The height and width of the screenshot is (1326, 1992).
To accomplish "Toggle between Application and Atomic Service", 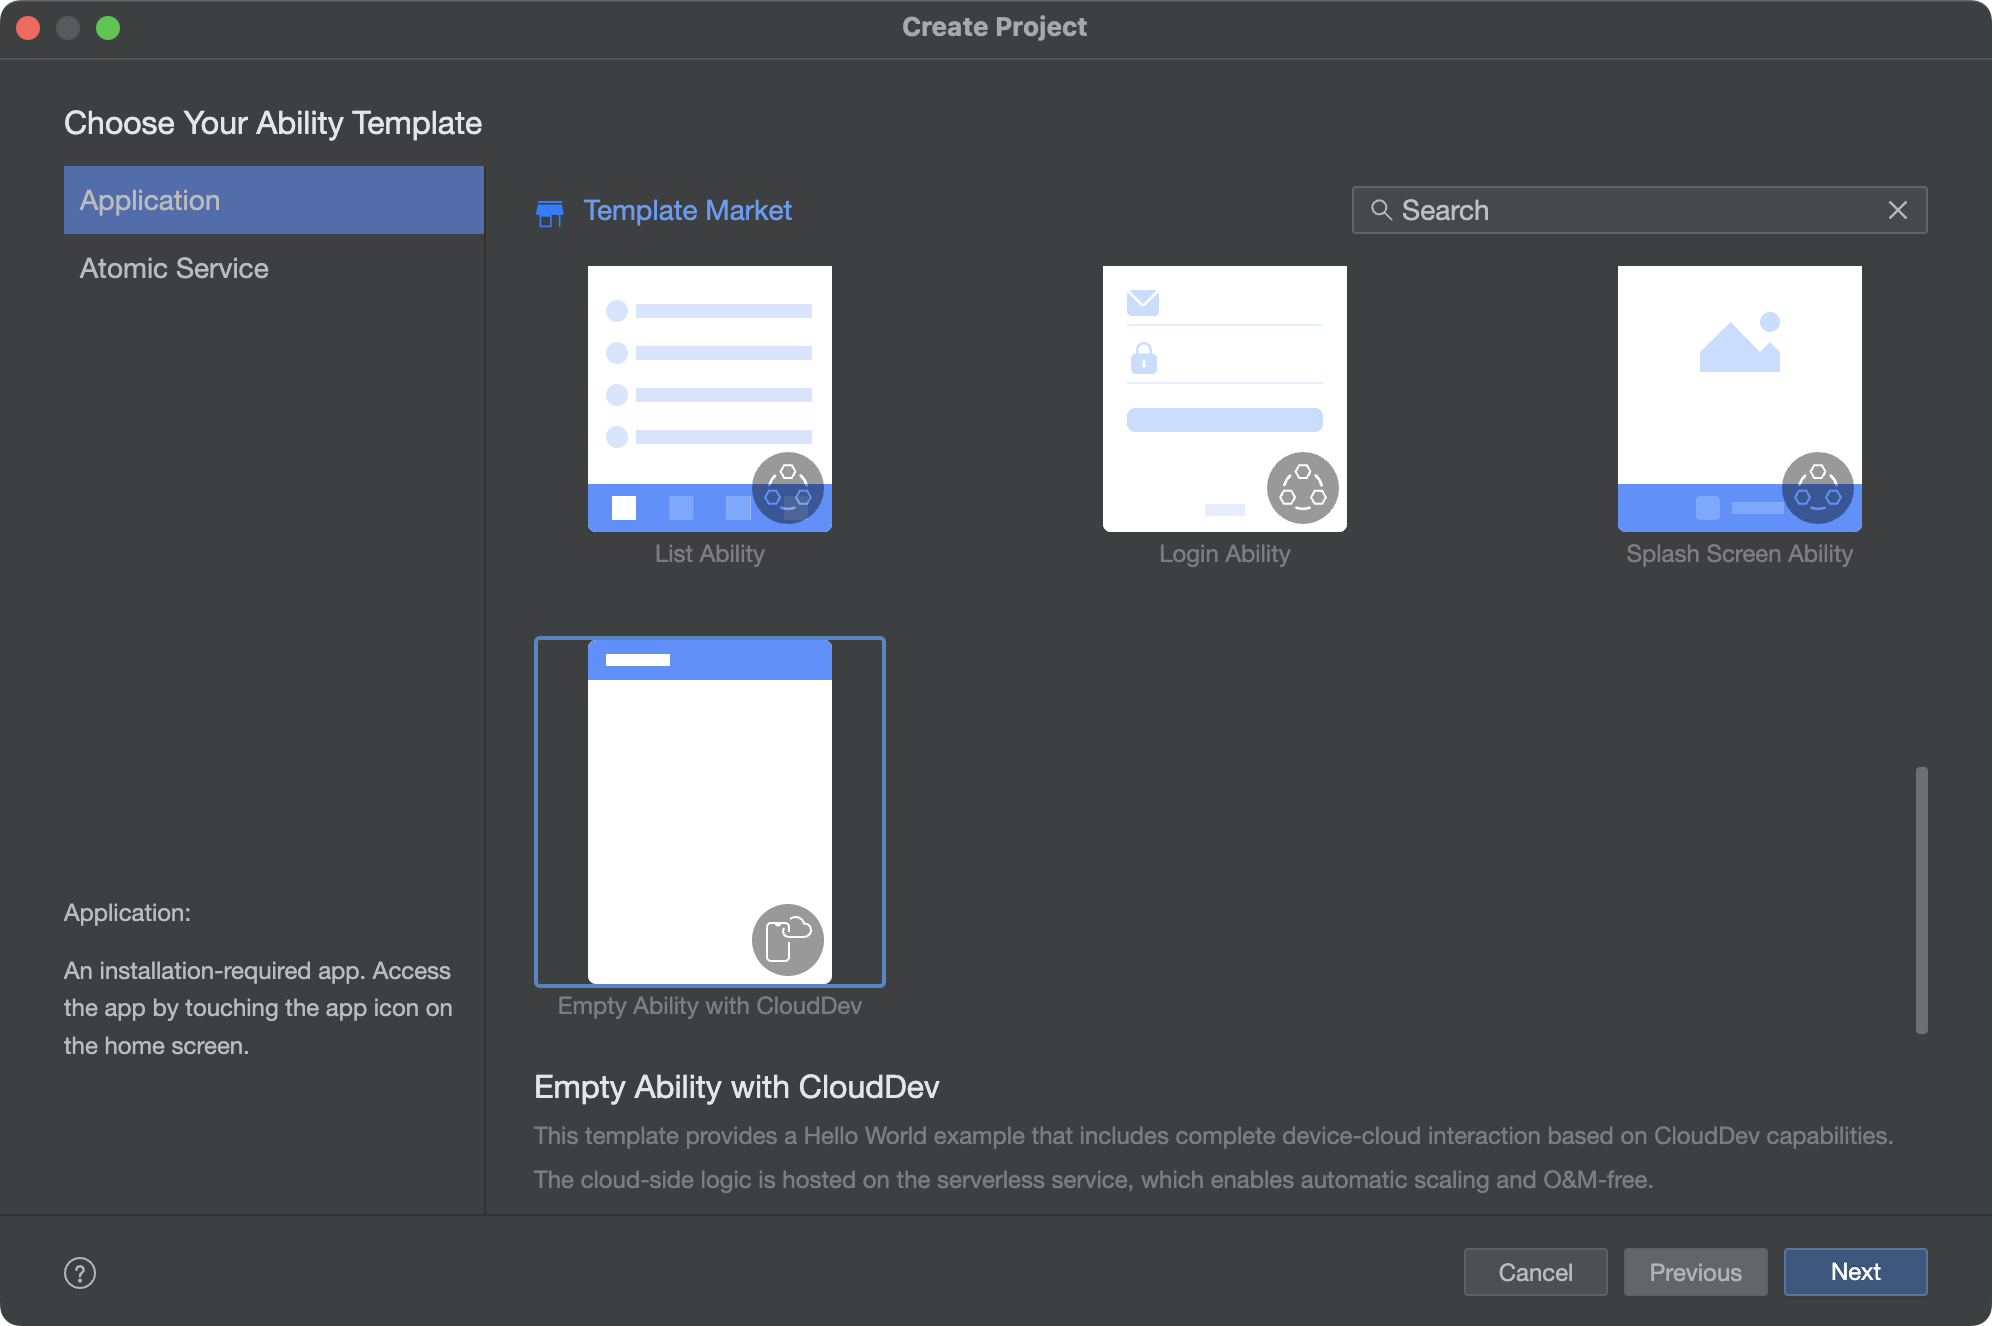I will coord(175,268).
